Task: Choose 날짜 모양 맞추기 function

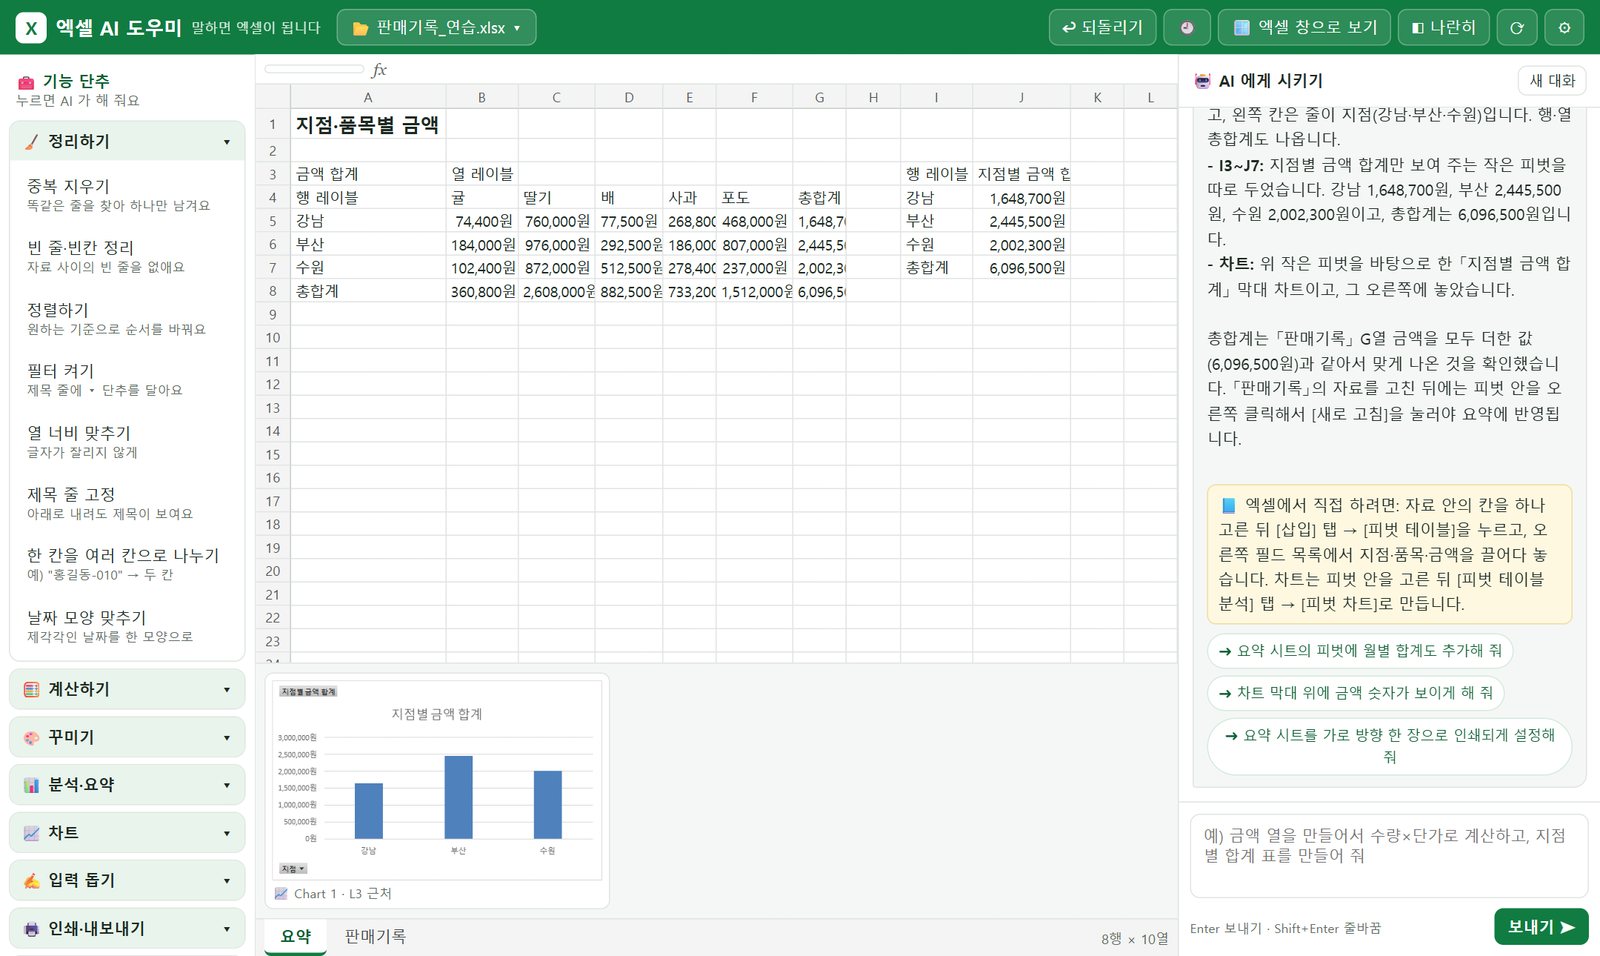Action: click(127, 626)
